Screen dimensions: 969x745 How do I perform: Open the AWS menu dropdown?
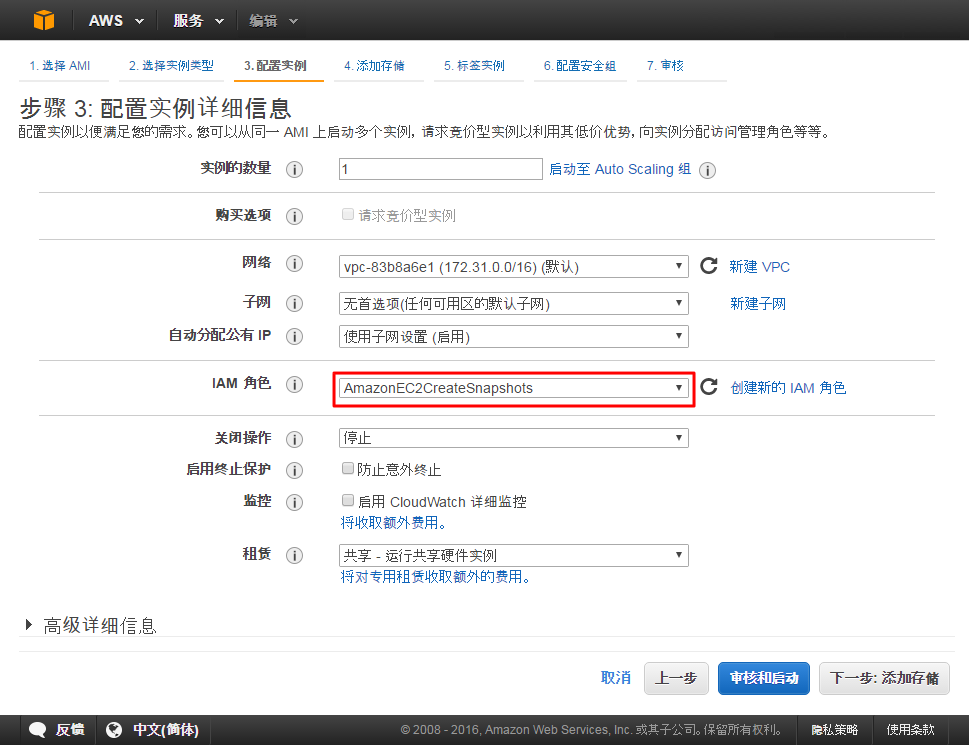(x=116, y=20)
